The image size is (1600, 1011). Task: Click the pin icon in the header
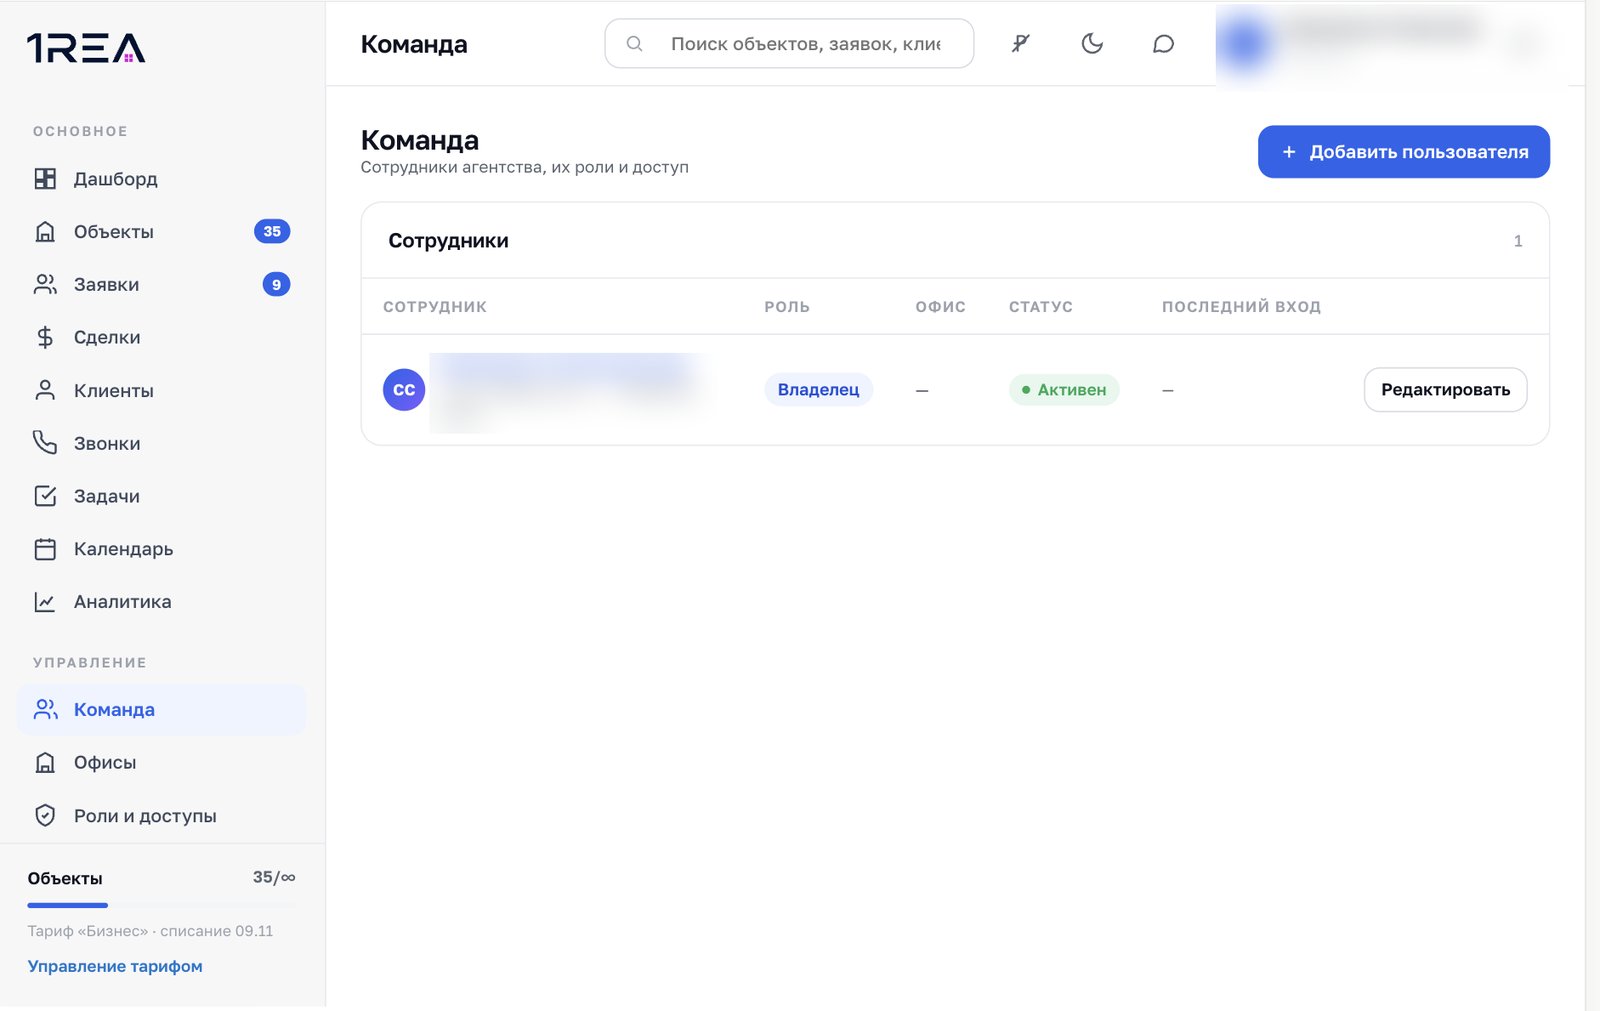pos(1020,43)
